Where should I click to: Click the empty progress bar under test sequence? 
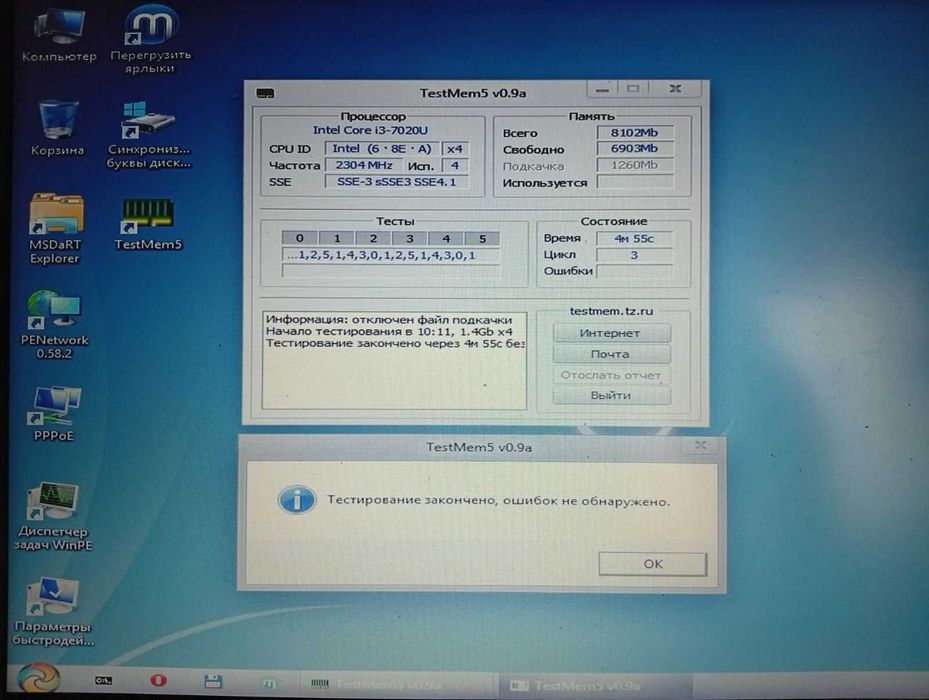pos(391,271)
